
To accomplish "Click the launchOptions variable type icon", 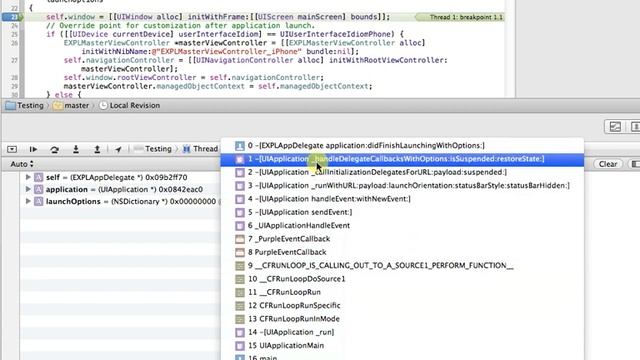I will (38, 201).
